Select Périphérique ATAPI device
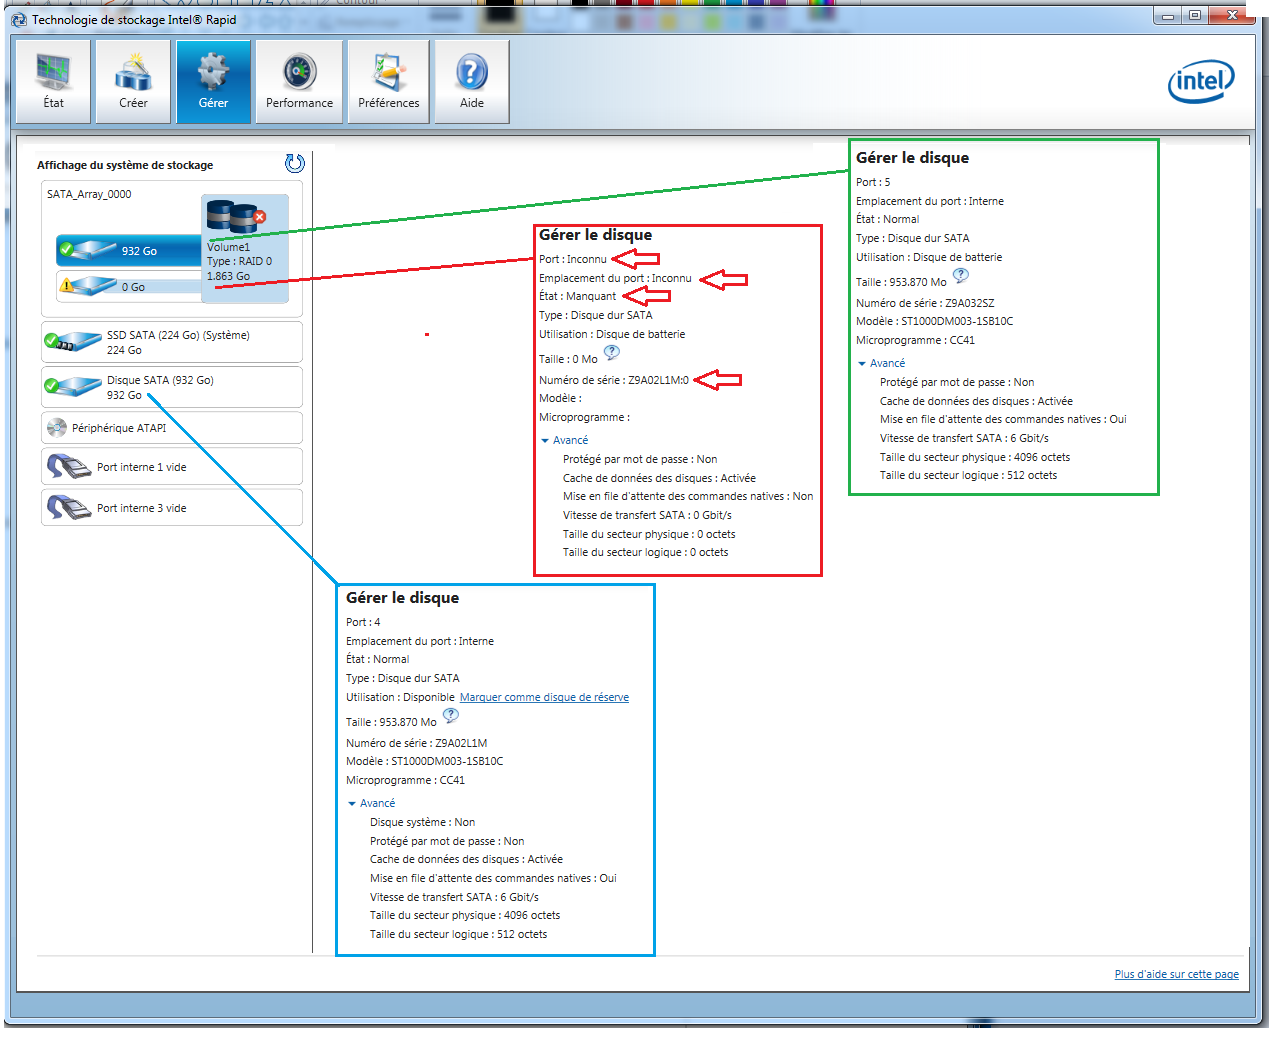Screen dimensions: 1277x1041 pos(172,428)
